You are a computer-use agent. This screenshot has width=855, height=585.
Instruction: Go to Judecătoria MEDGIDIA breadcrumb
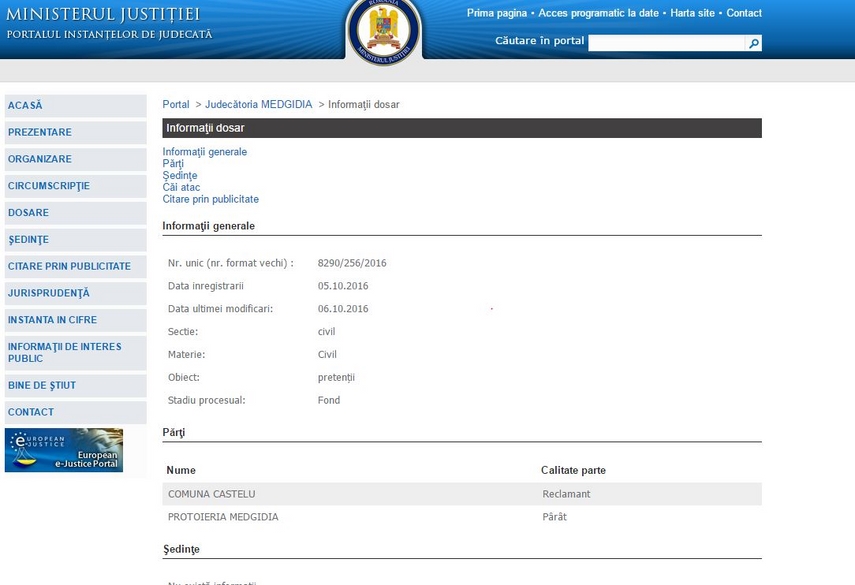tap(258, 104)
